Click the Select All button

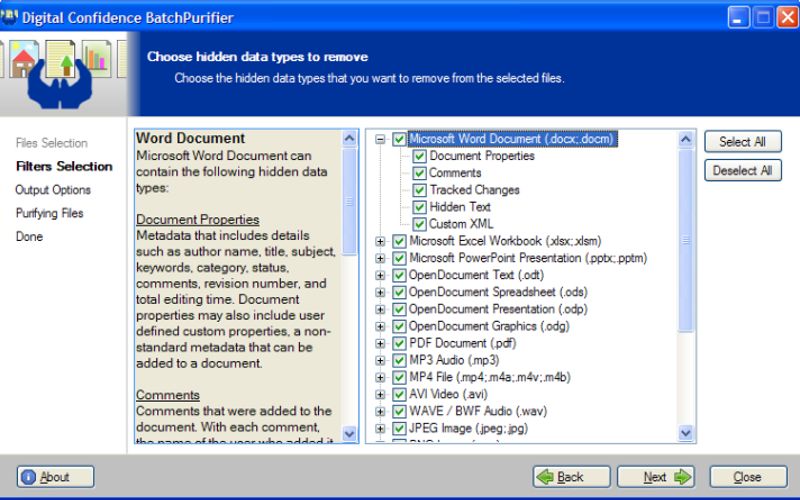(742, 142)
